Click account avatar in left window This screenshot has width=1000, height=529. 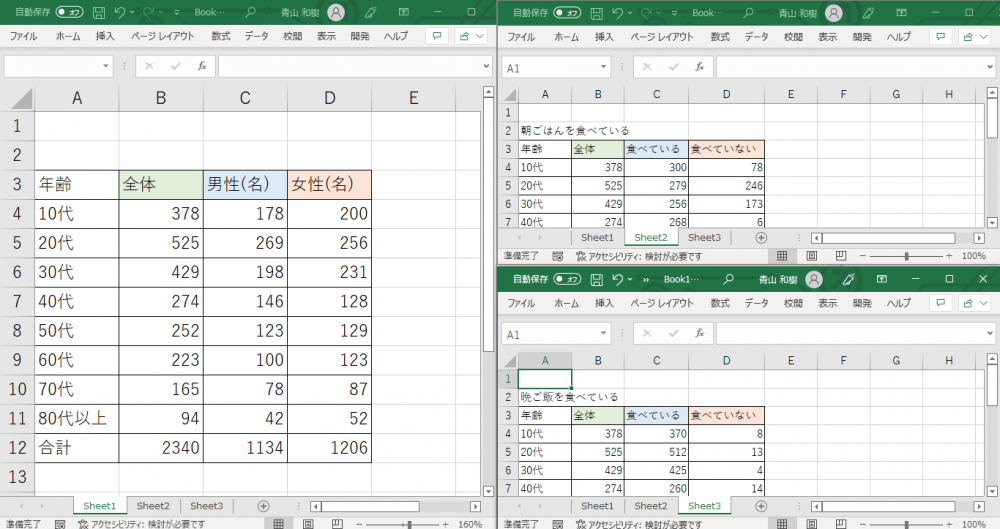[x=336, y=12]
